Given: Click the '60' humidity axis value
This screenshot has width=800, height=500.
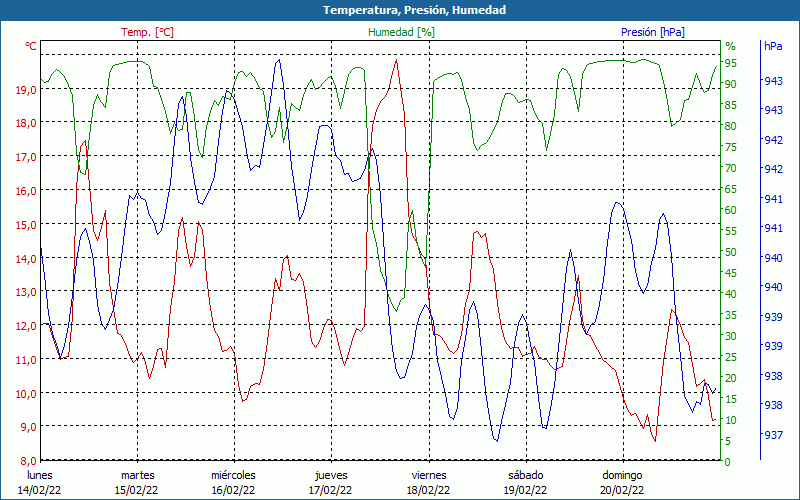Looking at the screenshot, I should point(730,210).
